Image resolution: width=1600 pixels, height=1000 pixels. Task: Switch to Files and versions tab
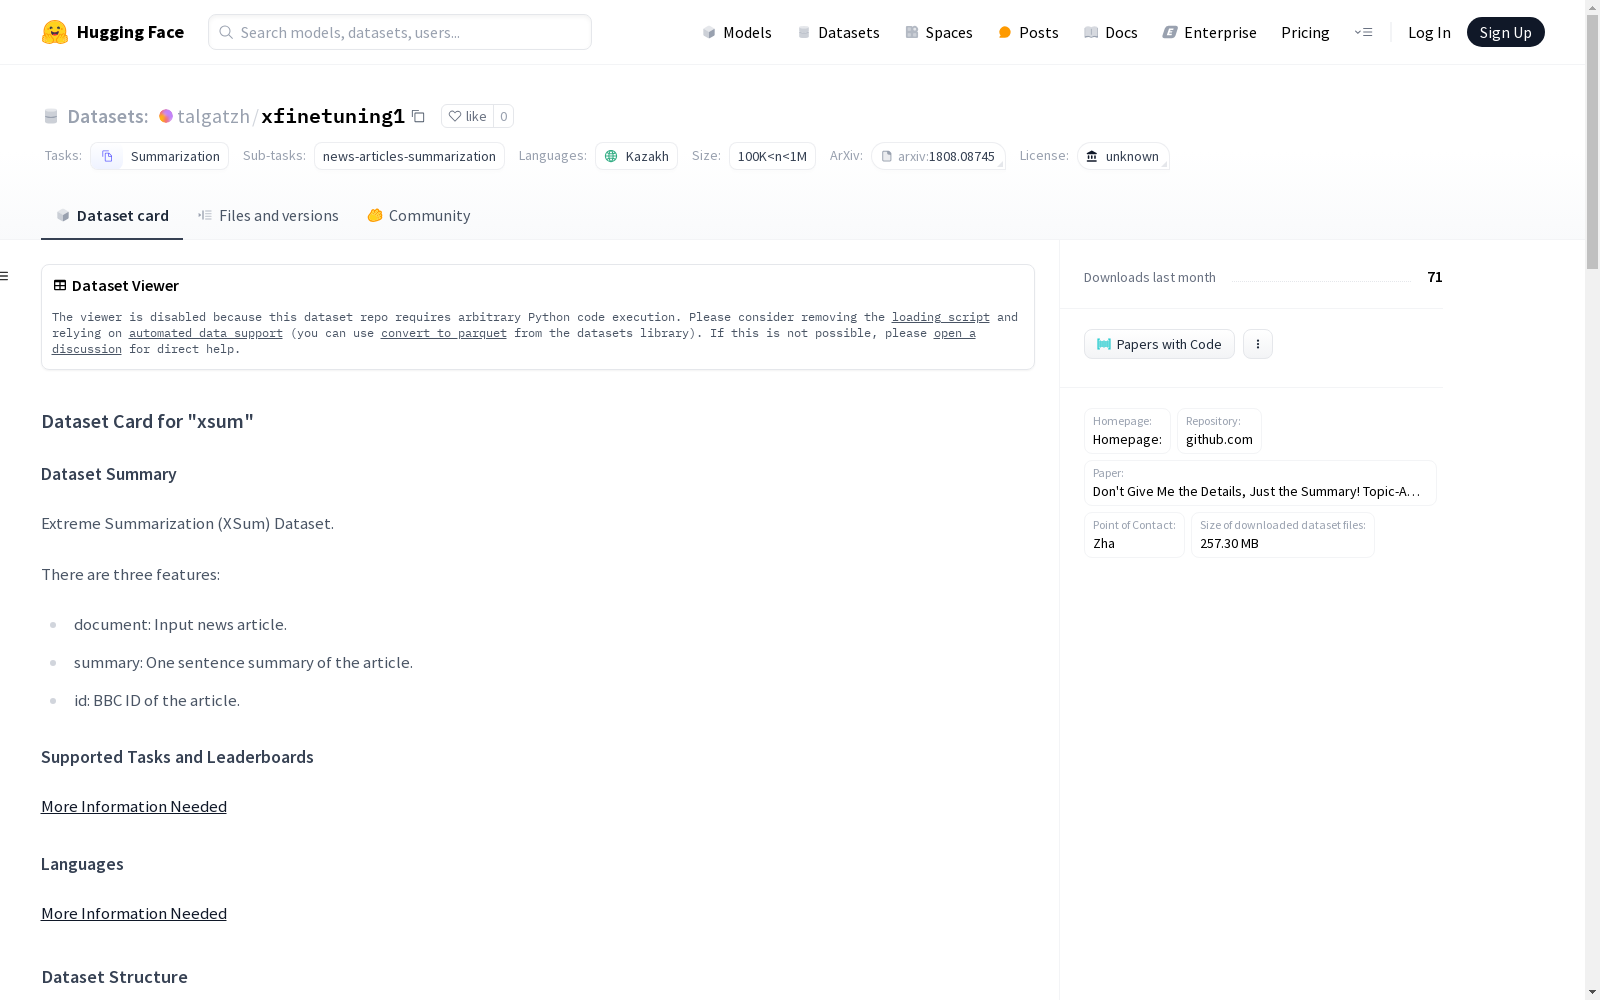268,215
